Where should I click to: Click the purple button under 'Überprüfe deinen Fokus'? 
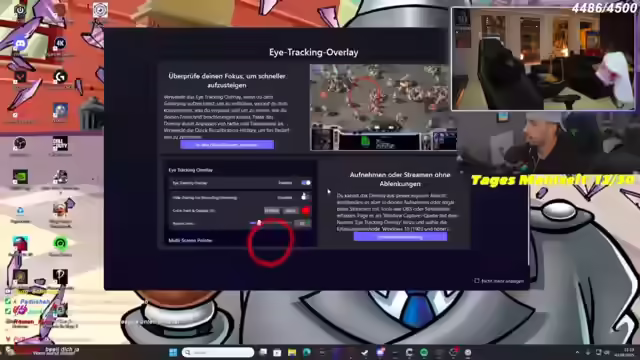click(227, 144)
